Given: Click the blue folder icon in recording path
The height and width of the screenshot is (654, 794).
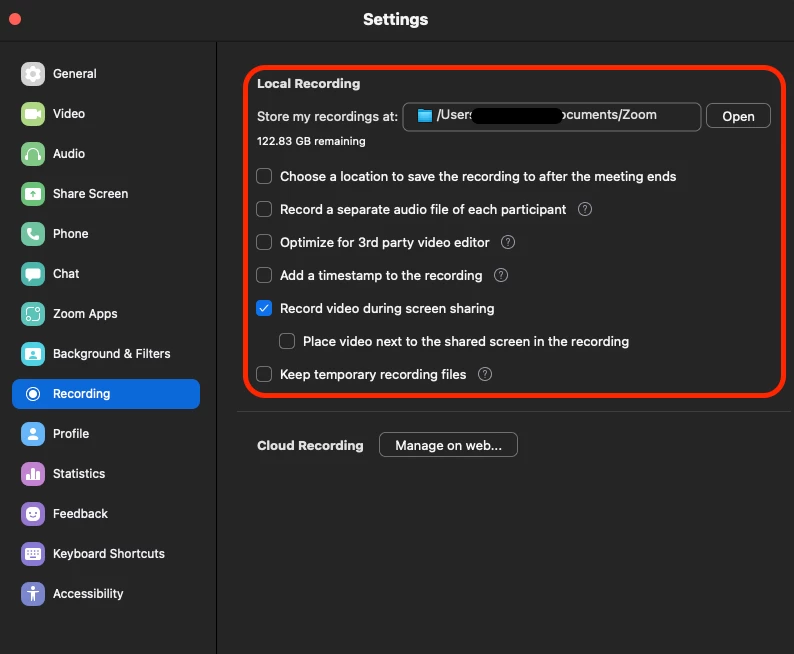Looking at the screenshot, I should 424,115.
